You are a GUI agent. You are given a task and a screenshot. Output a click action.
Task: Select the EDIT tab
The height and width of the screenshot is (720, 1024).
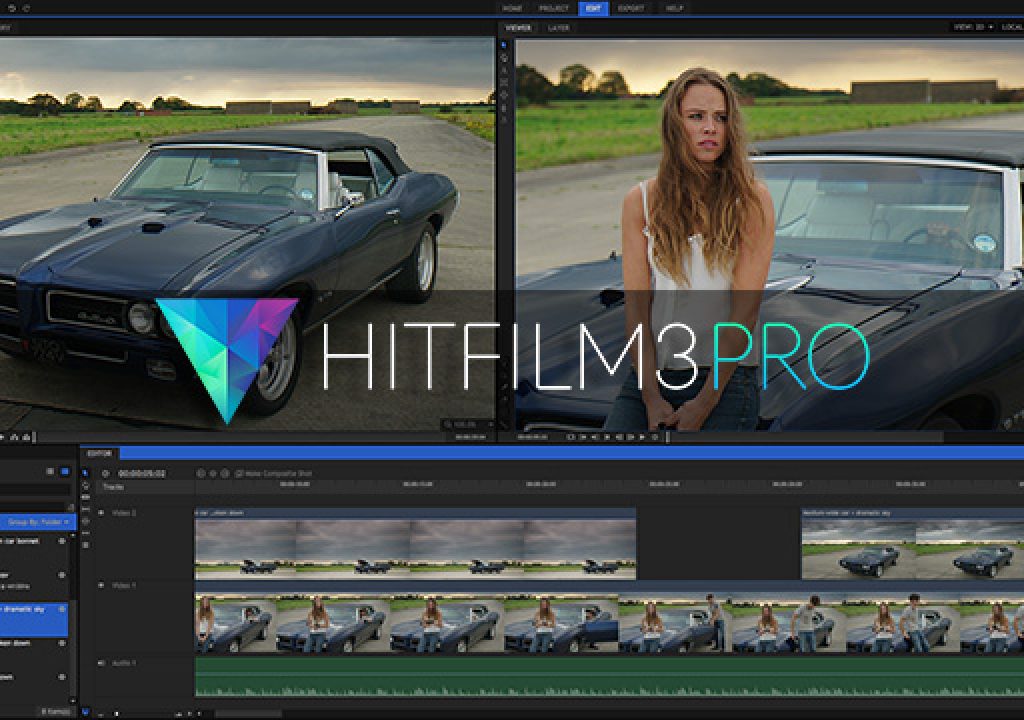coord(593,8)
